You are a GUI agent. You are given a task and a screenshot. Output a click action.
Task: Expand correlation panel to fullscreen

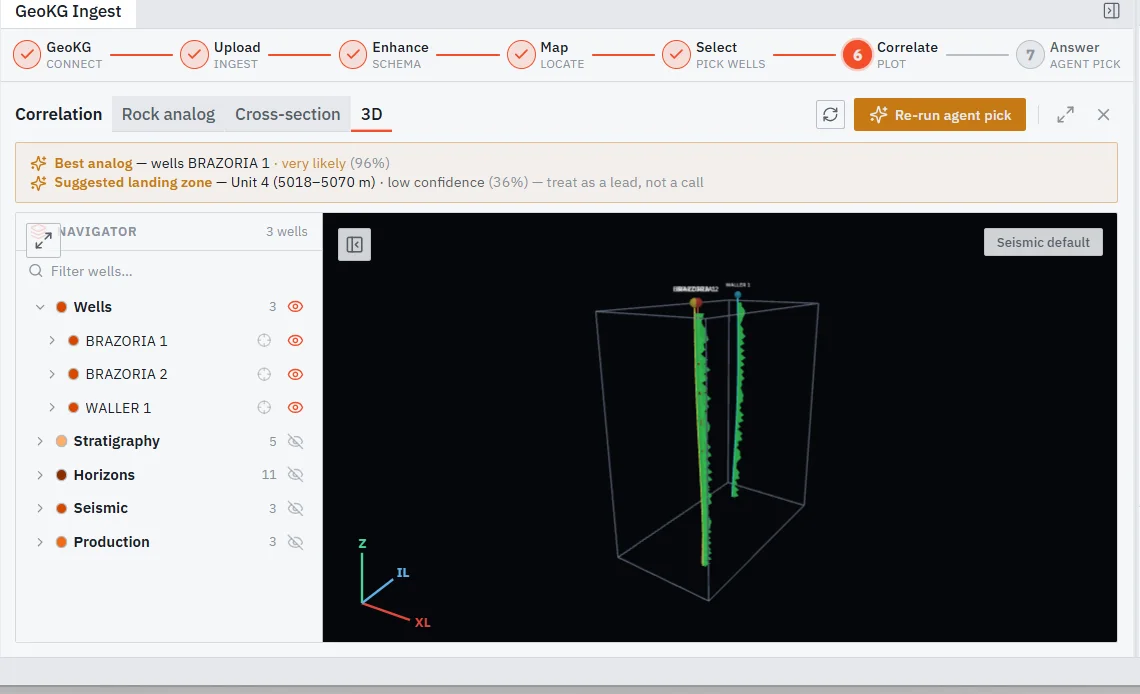[1065, 115]
